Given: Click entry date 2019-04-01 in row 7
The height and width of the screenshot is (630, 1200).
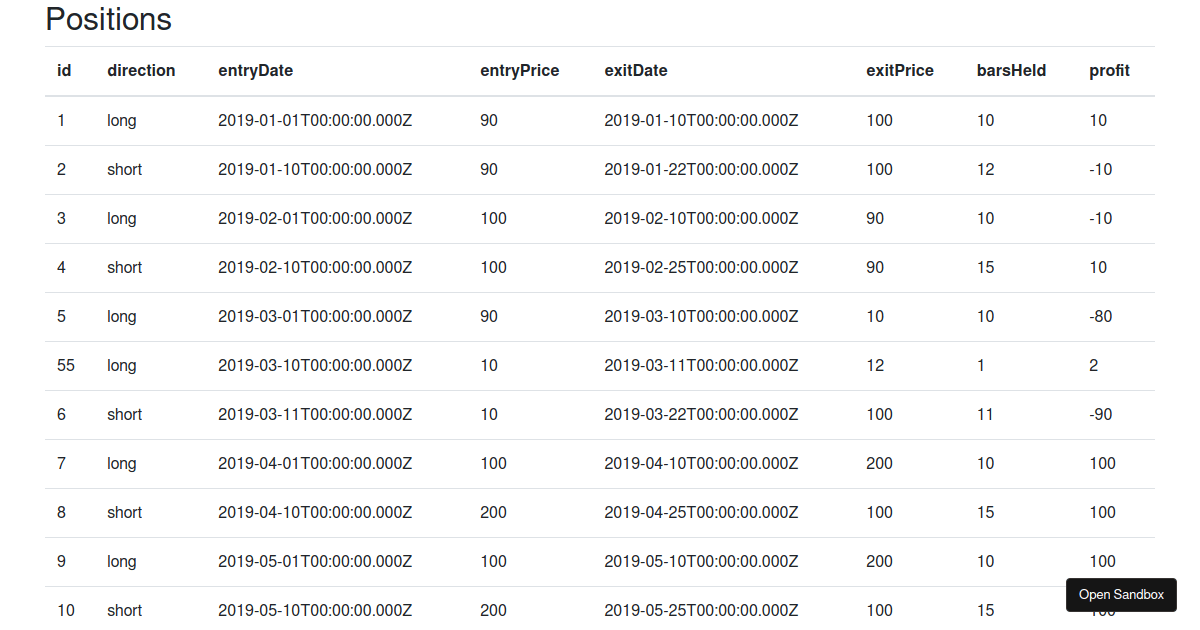Looking at the screenshot, I should tap(315, 463).
